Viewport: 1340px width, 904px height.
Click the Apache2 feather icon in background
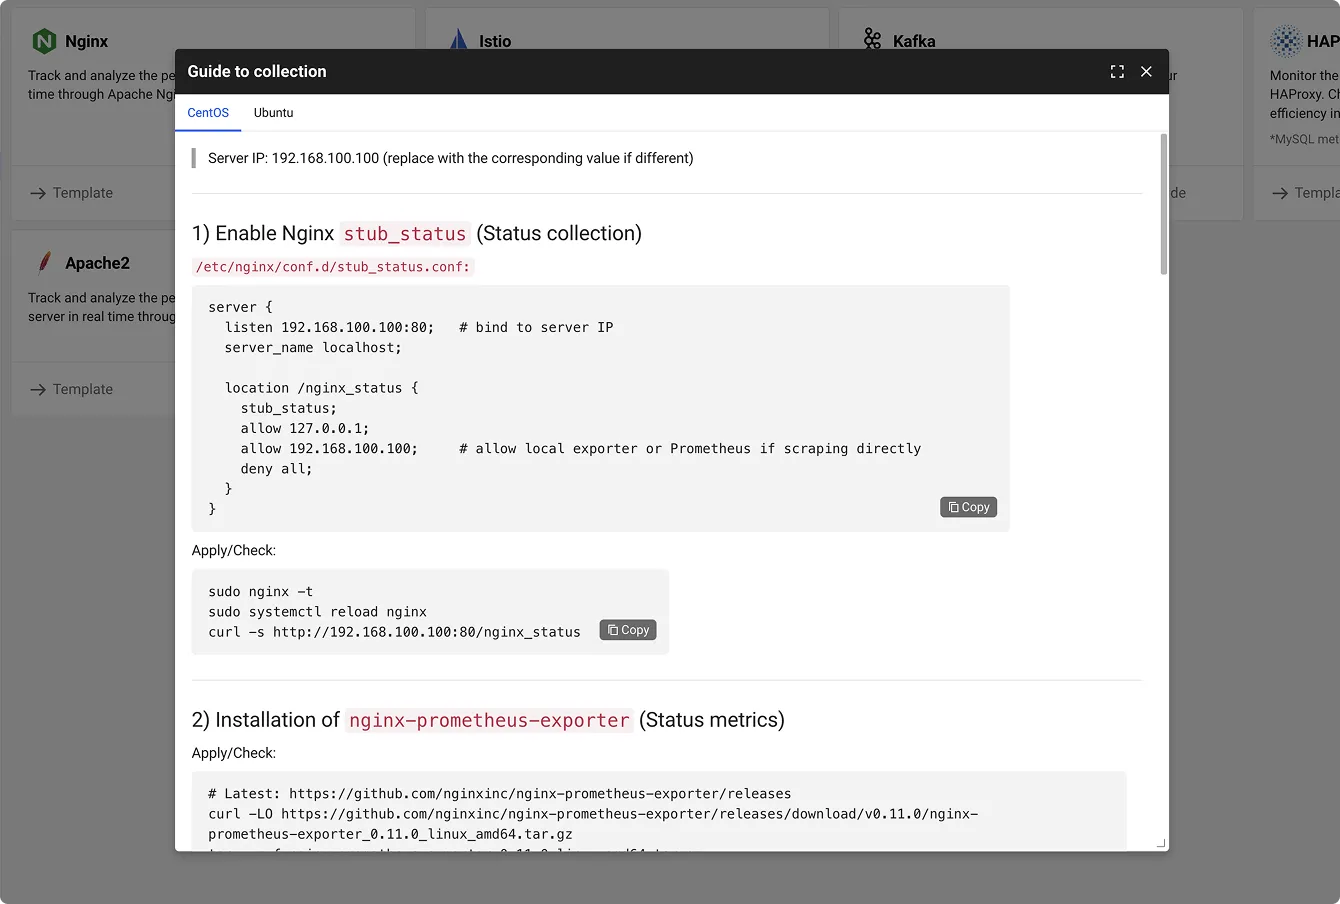click(x=44, y=263)
